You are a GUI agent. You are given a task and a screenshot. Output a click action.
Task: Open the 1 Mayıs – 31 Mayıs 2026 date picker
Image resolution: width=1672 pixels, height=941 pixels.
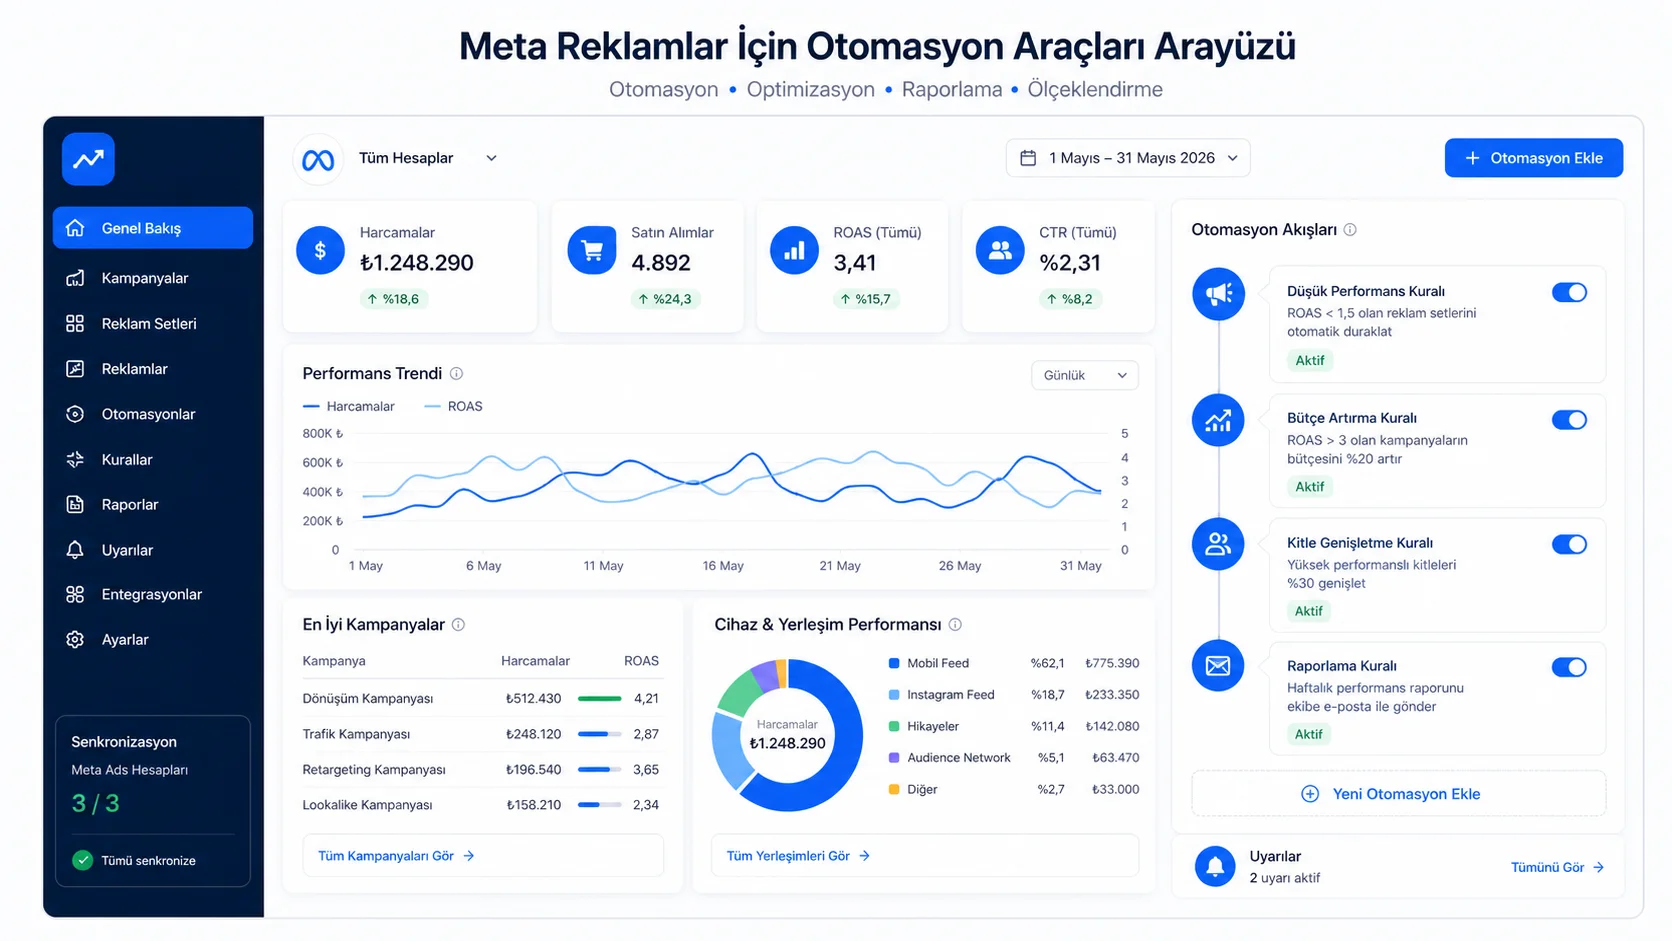click(x=1128, y=158)
